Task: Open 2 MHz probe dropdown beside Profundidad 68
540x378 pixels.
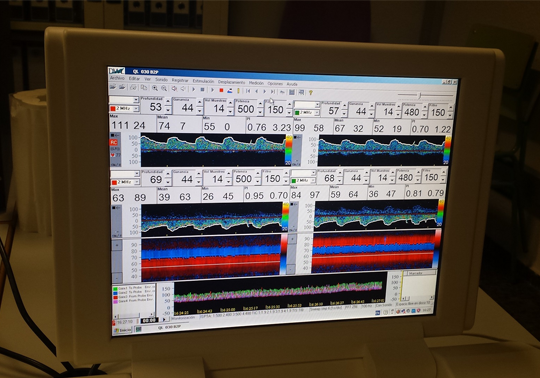Action: click(312, 181)
